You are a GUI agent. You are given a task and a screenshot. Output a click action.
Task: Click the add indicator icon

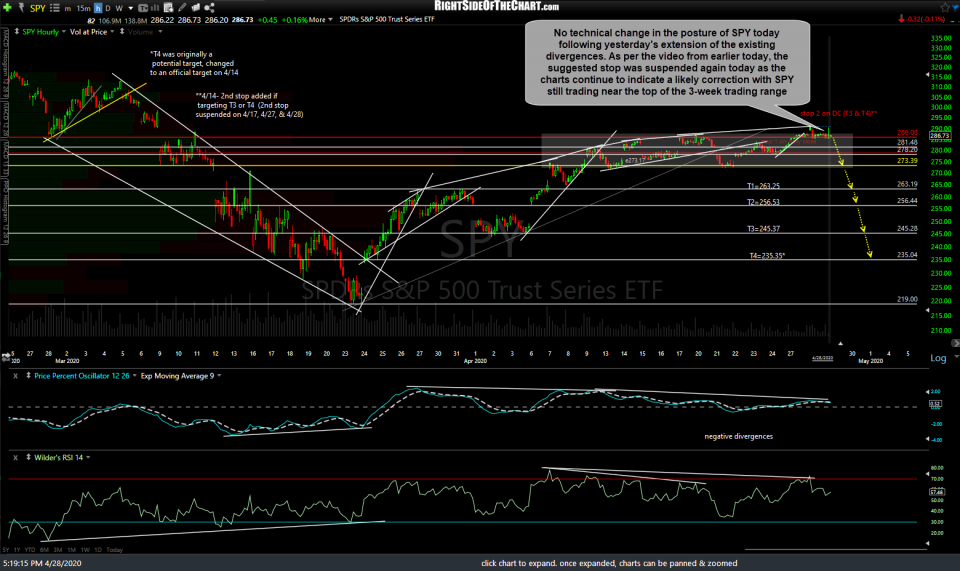[168, 8]
